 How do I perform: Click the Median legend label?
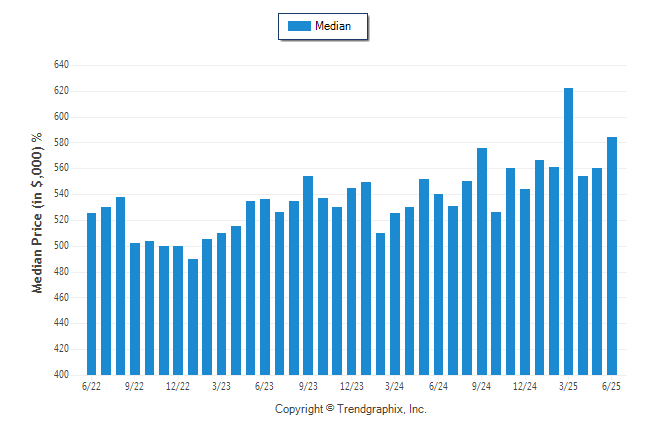tap(333, 26)
